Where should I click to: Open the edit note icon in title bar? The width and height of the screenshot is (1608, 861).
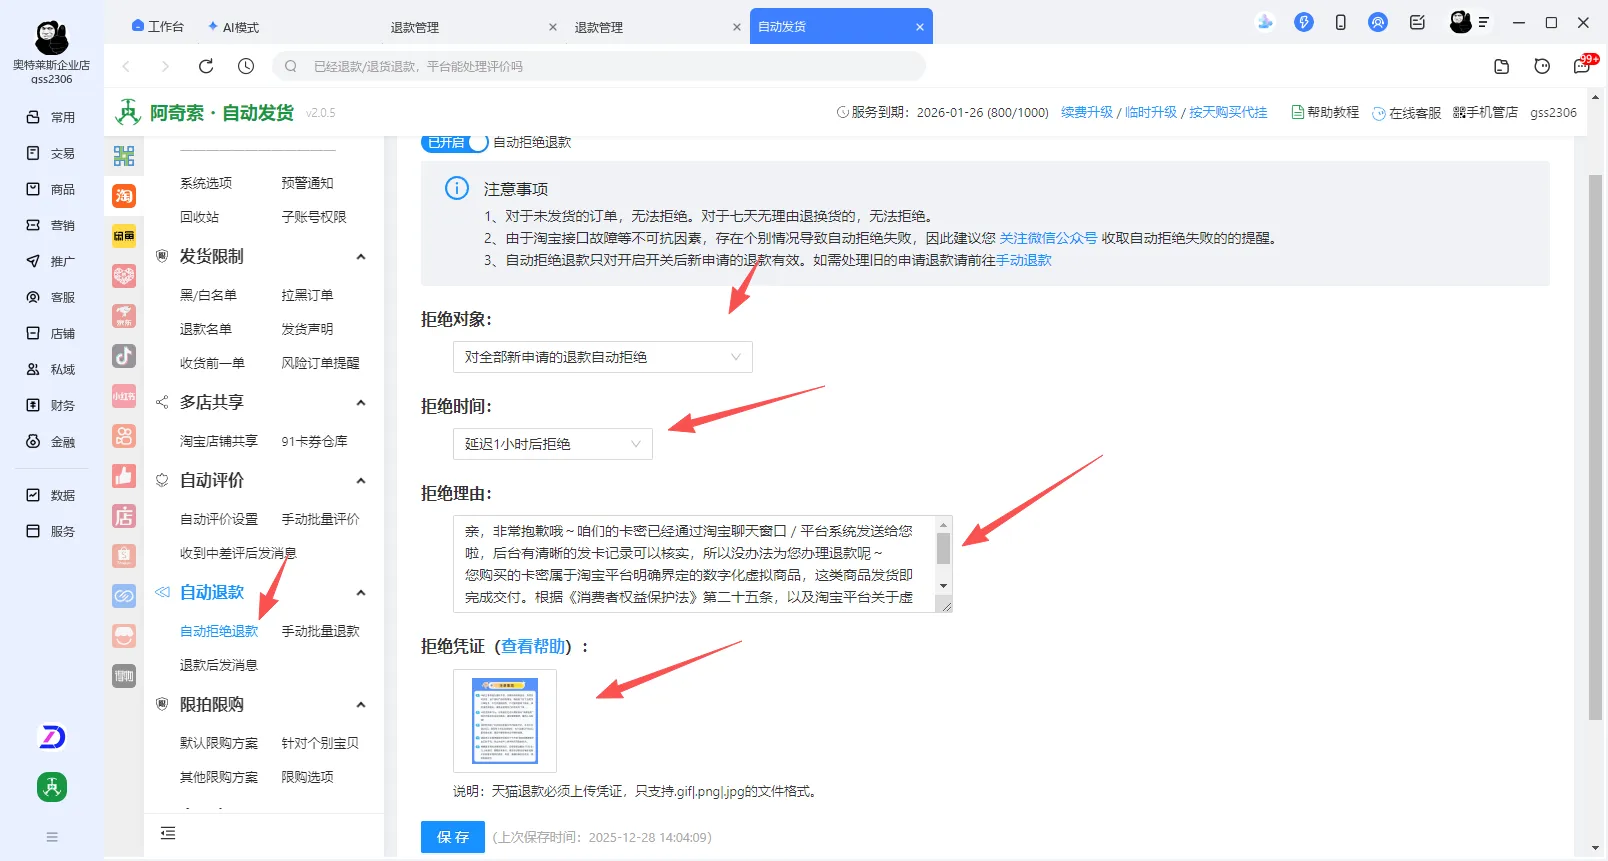[1417, 22]
